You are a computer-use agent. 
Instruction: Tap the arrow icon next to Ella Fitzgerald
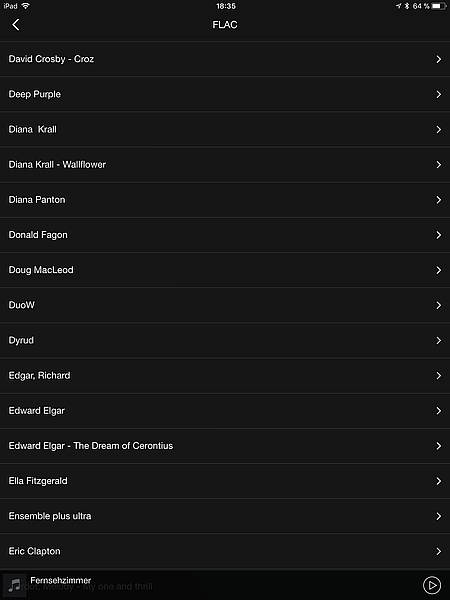point(439,481)
